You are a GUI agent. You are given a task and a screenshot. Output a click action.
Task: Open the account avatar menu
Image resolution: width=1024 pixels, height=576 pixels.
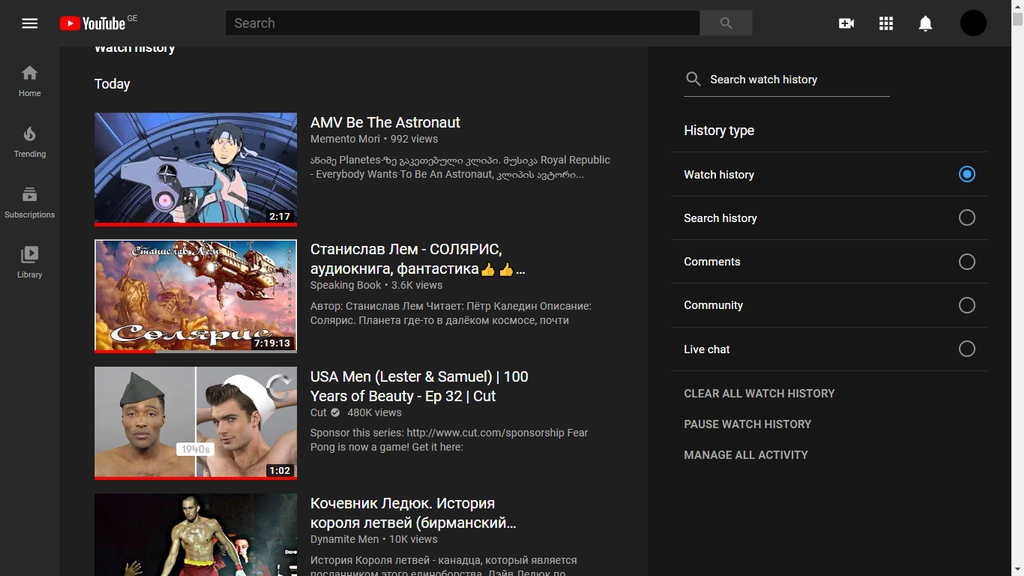973,24
